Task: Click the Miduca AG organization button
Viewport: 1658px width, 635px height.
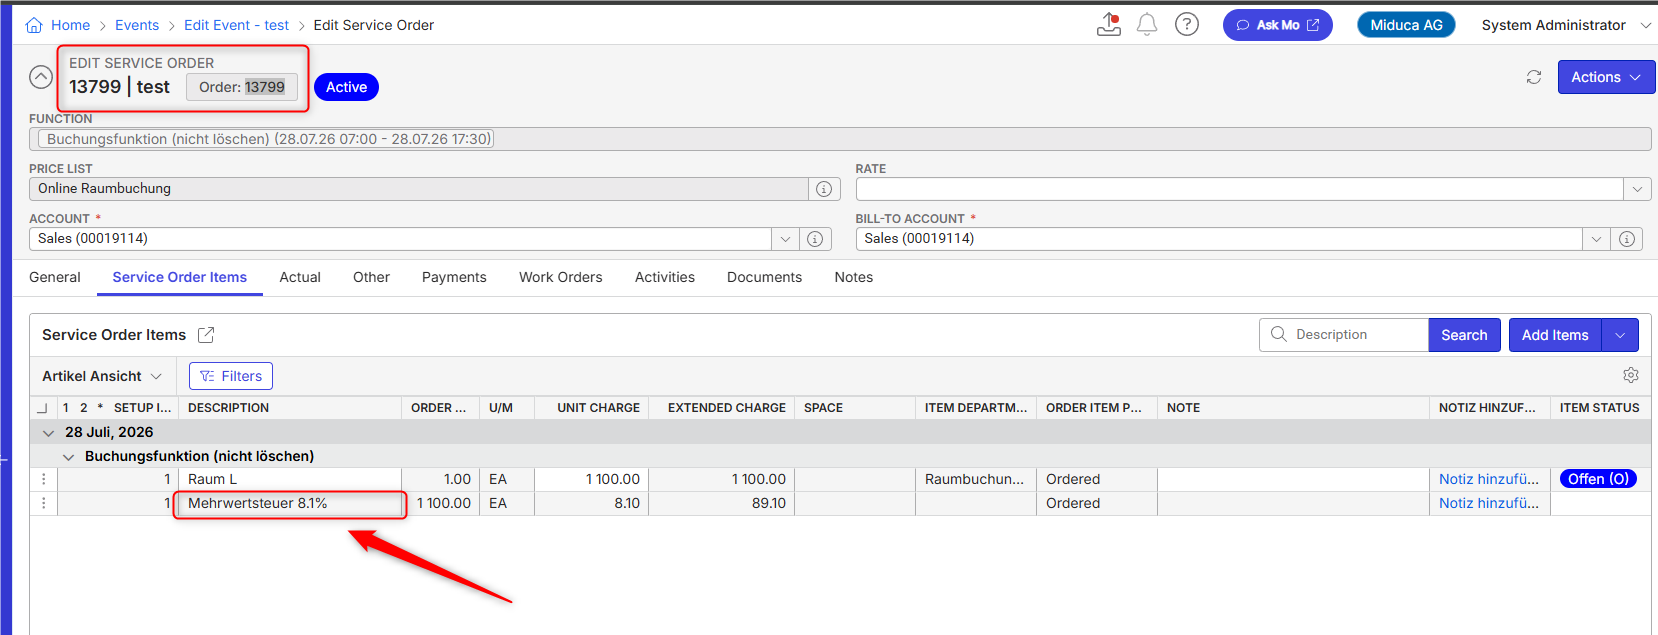Action: click(1406, 25)
